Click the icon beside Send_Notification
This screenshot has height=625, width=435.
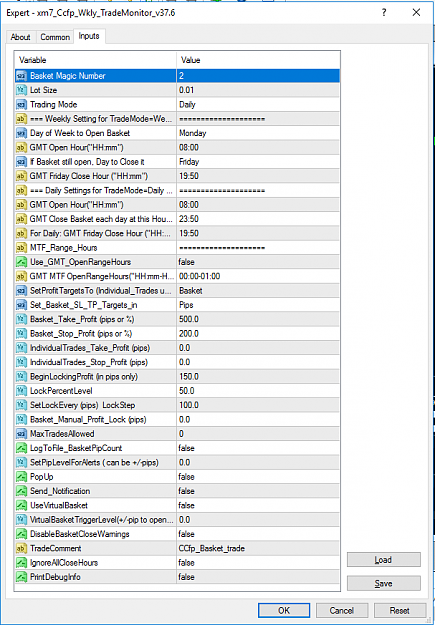[x=21, y=491]
